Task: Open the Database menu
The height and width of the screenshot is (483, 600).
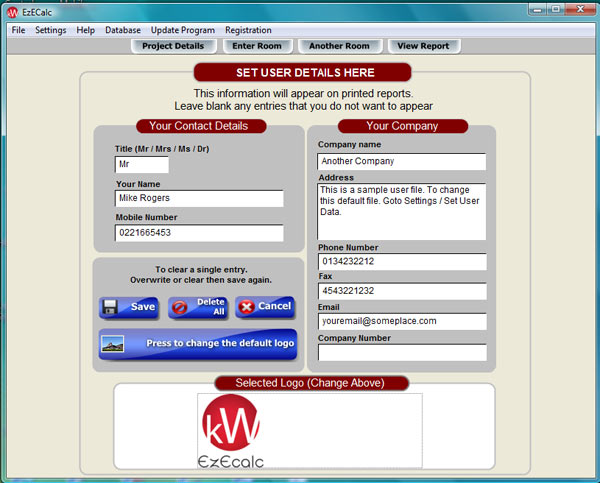Action: point(123,30)
